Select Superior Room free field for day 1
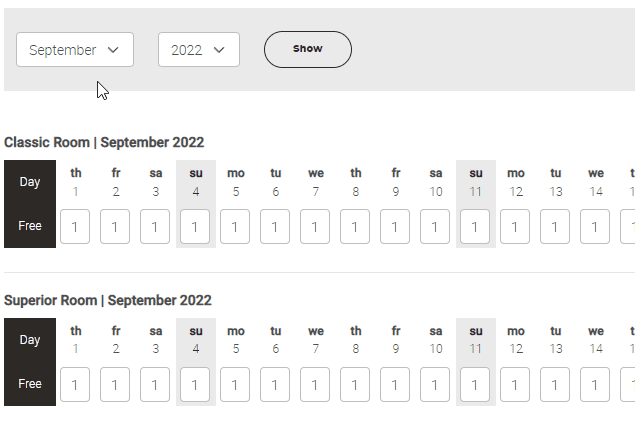635x424 pixels. click(75, 384)
